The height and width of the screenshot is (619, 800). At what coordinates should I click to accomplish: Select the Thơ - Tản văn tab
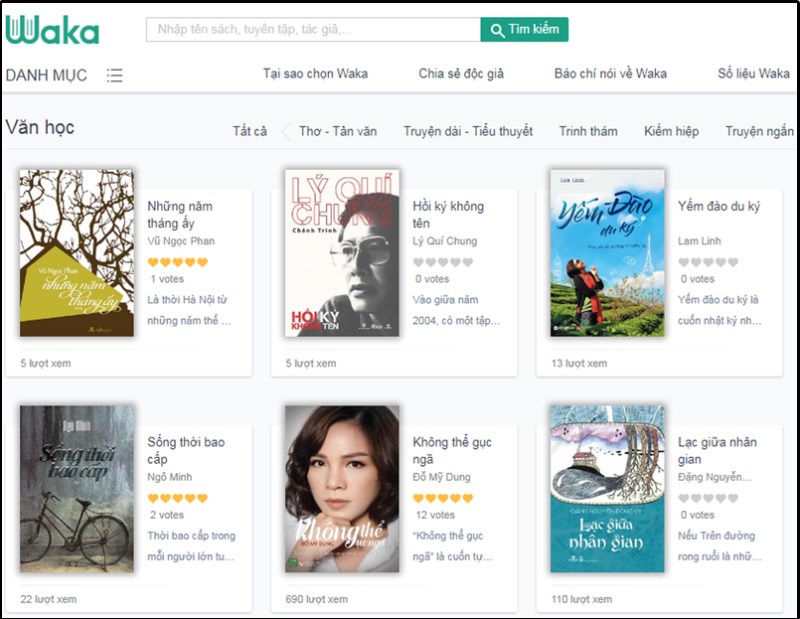point(338,131)
